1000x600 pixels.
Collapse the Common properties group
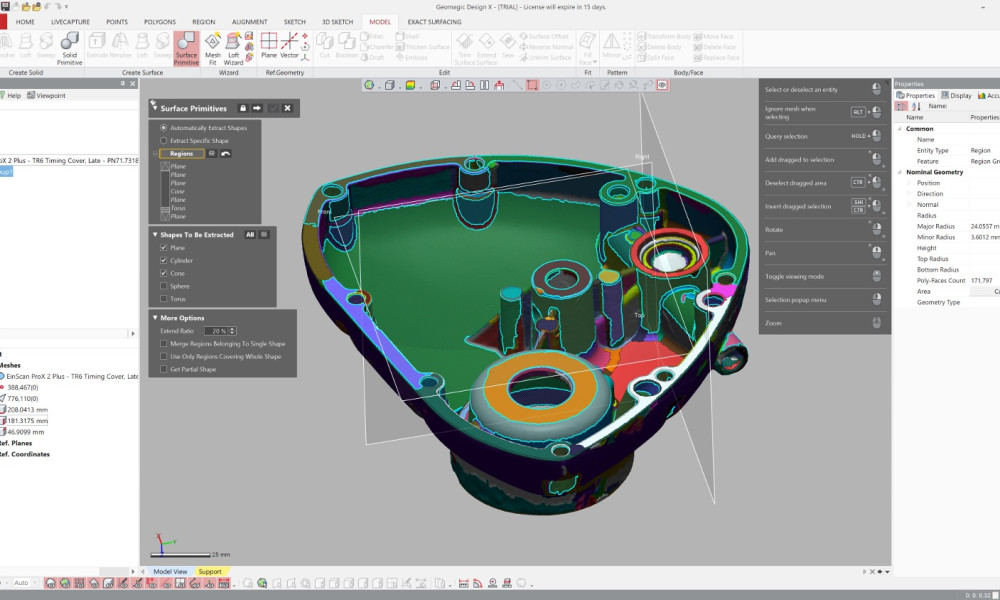point(900,129)
